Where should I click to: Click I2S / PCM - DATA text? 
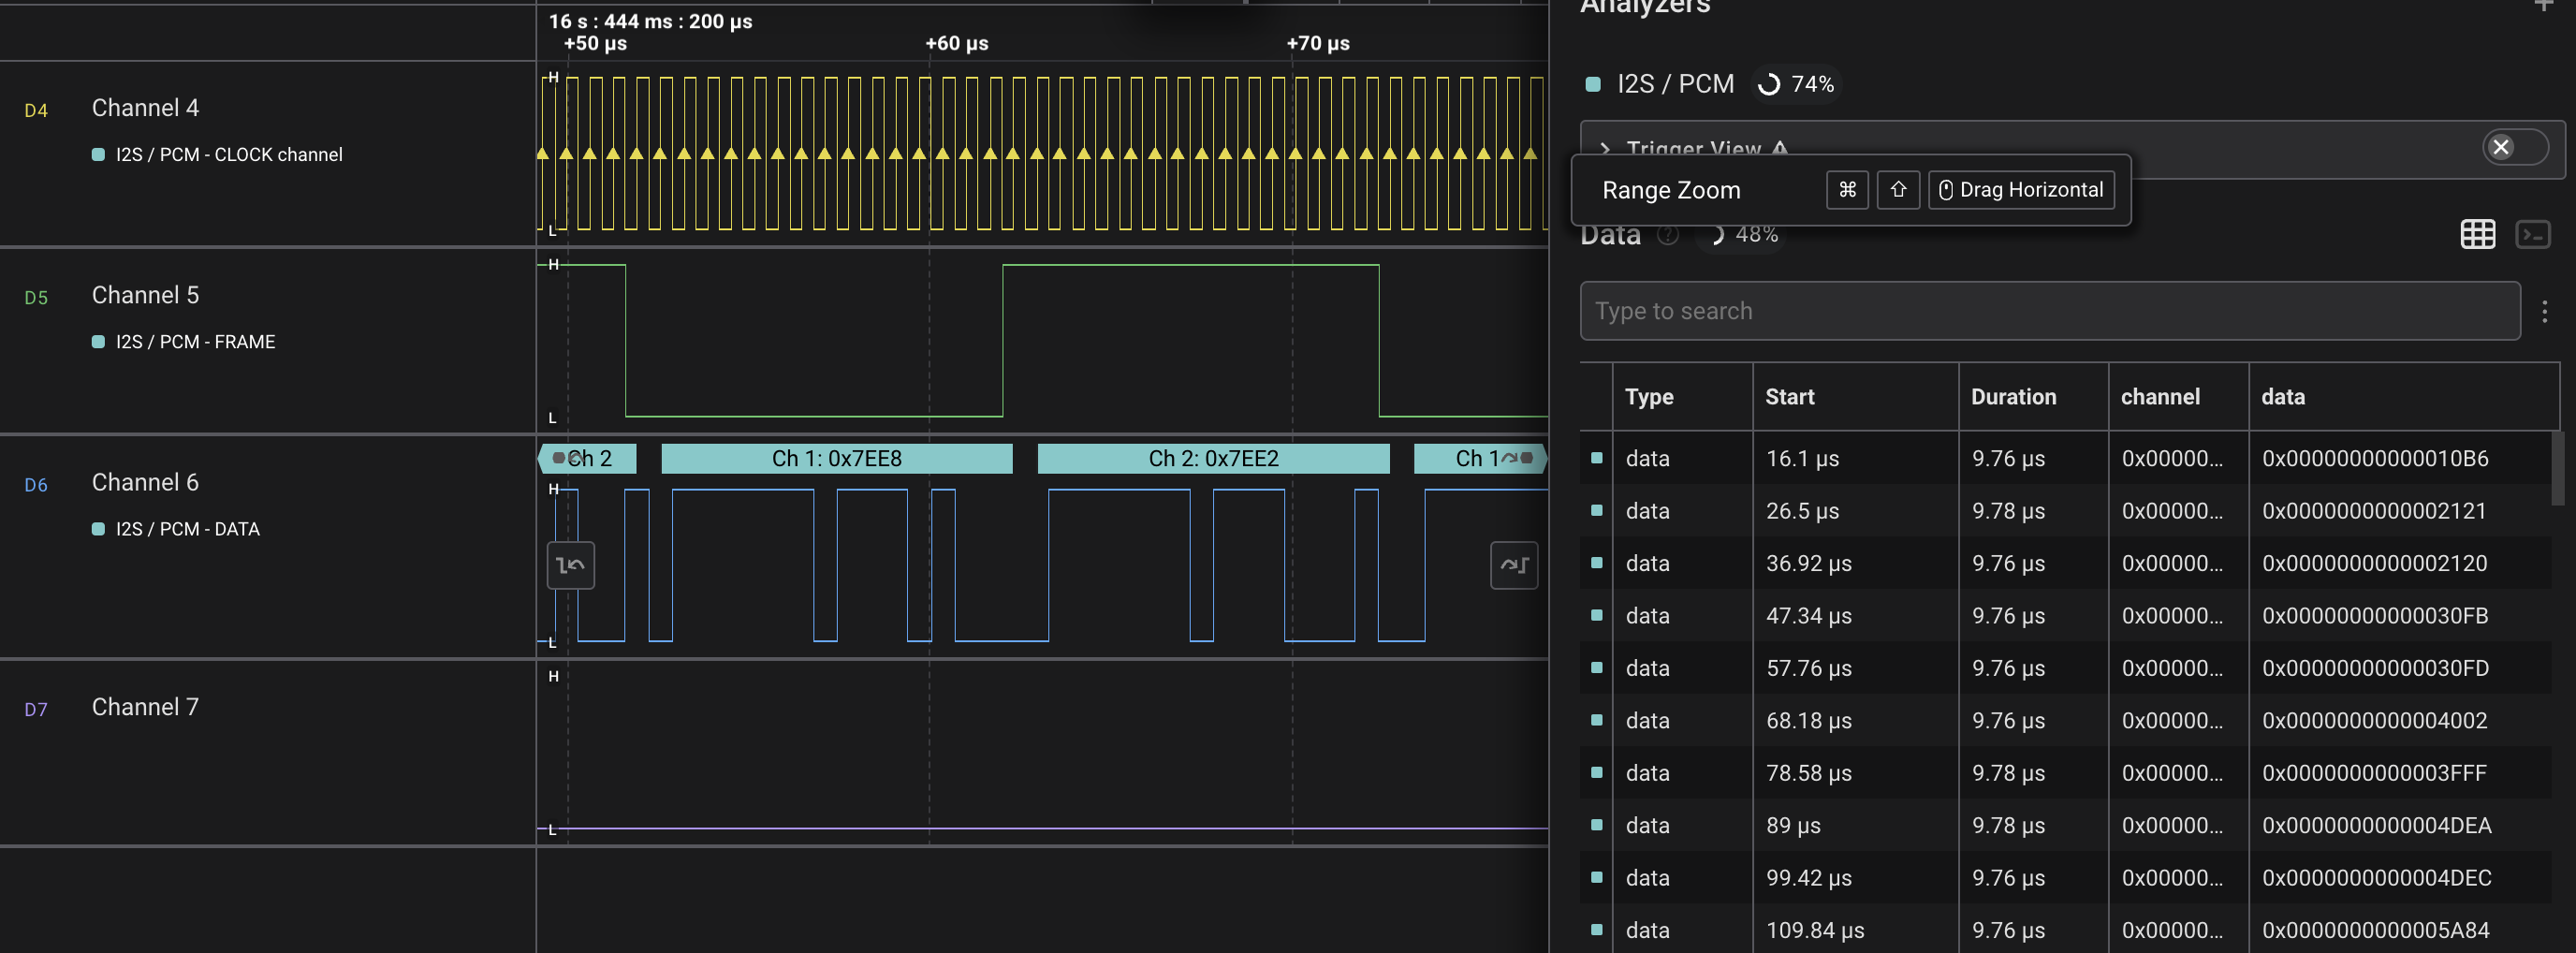point(187,529)
